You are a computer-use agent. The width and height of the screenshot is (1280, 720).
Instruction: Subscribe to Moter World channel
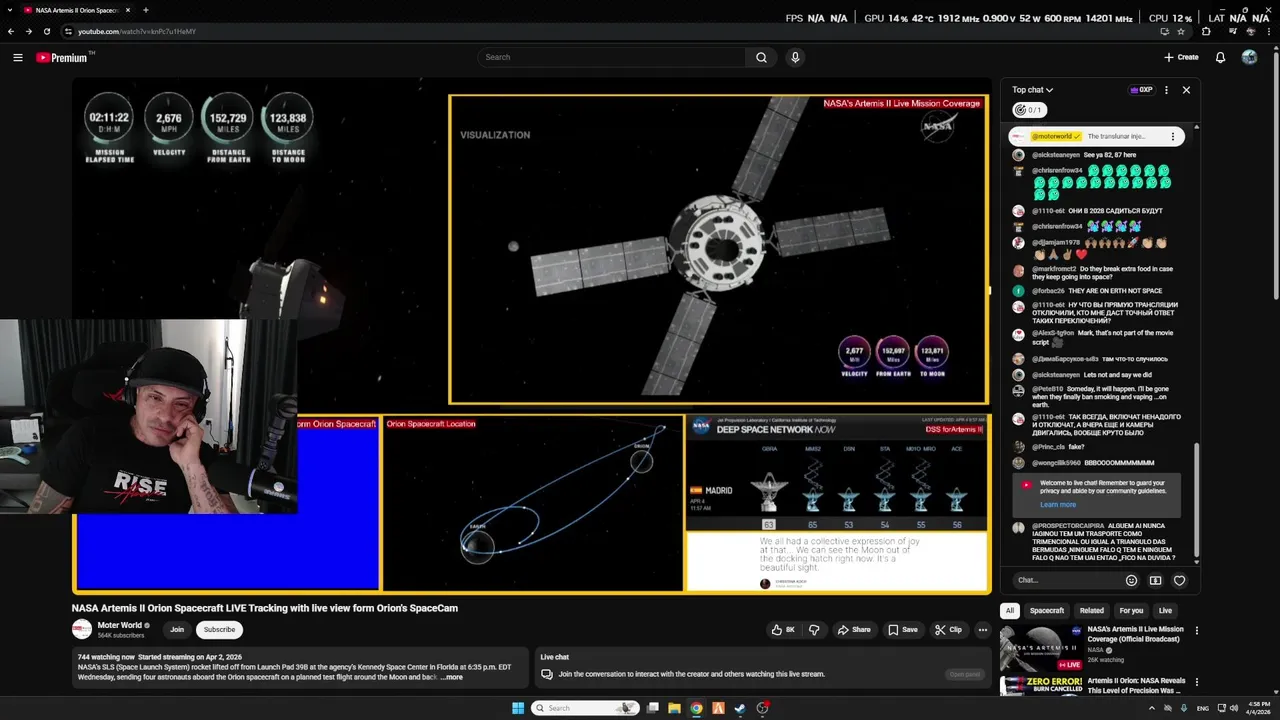pyautogui.click(x=219, y=630)
